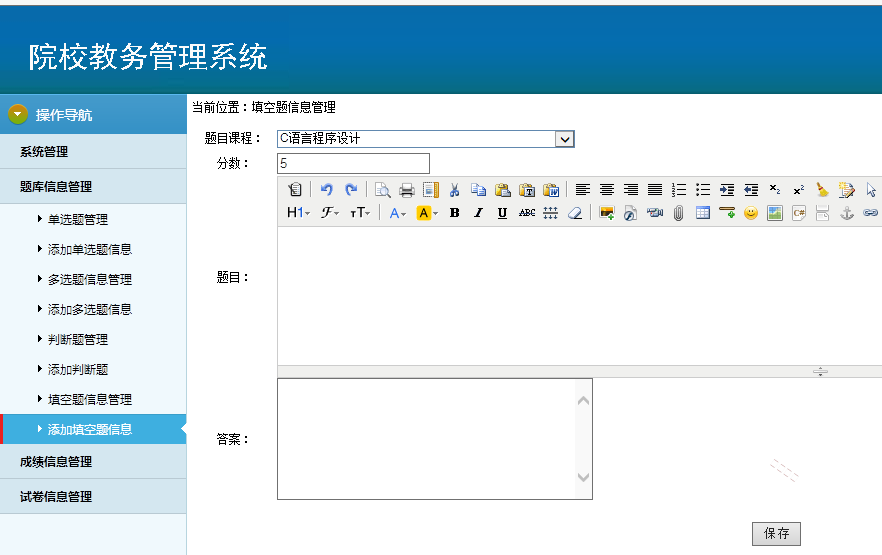Increase indent in editor
The height and width of the screenshot is (555, 882).
coord(727,189)
